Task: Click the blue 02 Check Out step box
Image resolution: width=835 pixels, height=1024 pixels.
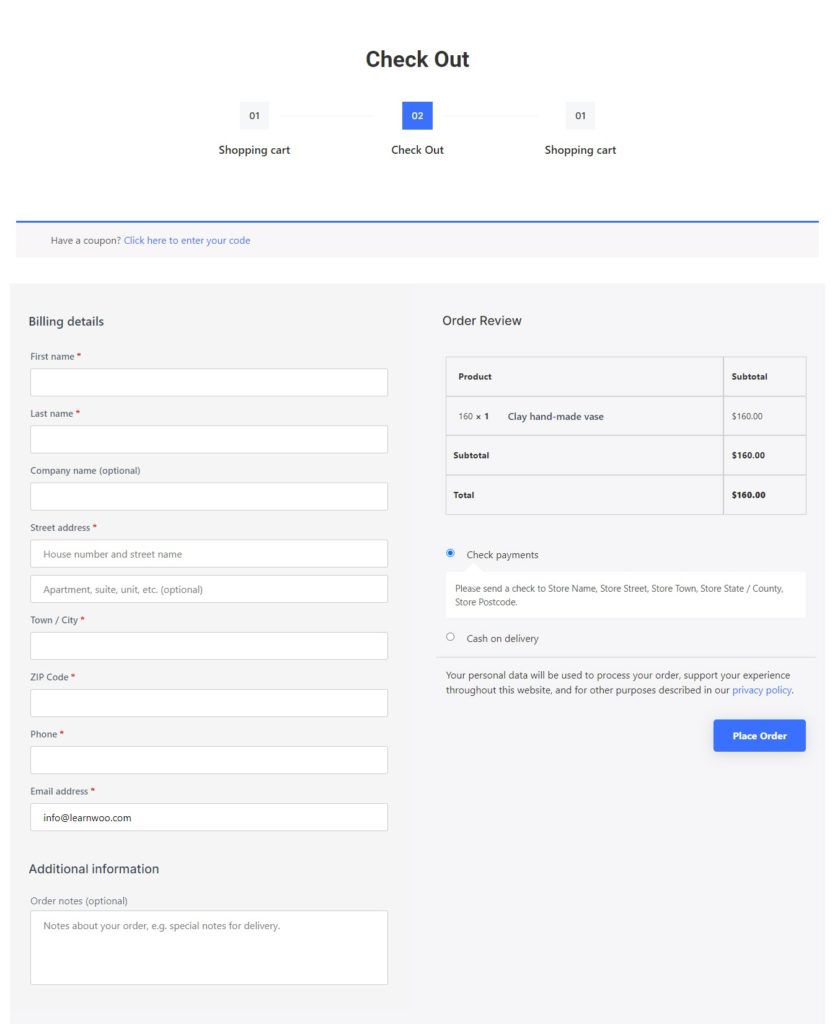Action: pos(417,116)
